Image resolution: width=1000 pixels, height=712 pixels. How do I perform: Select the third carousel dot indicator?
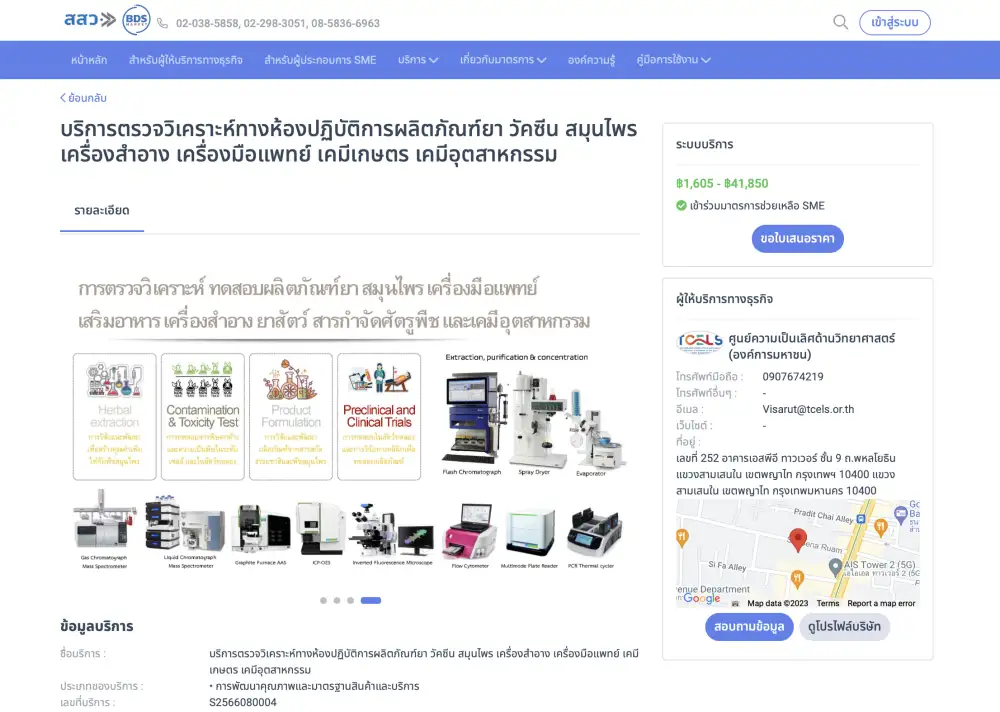pos(350,600)
